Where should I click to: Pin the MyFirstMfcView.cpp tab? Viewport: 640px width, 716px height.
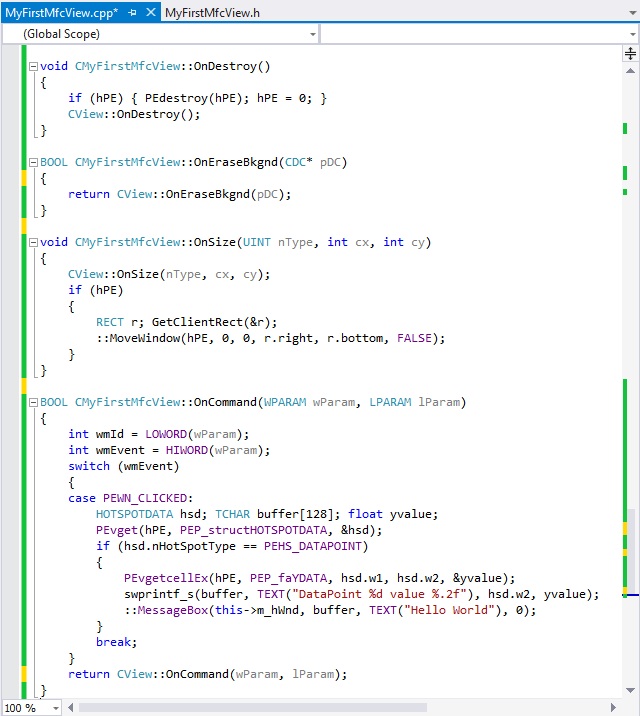pyautogui.click(x=132, y=13)
